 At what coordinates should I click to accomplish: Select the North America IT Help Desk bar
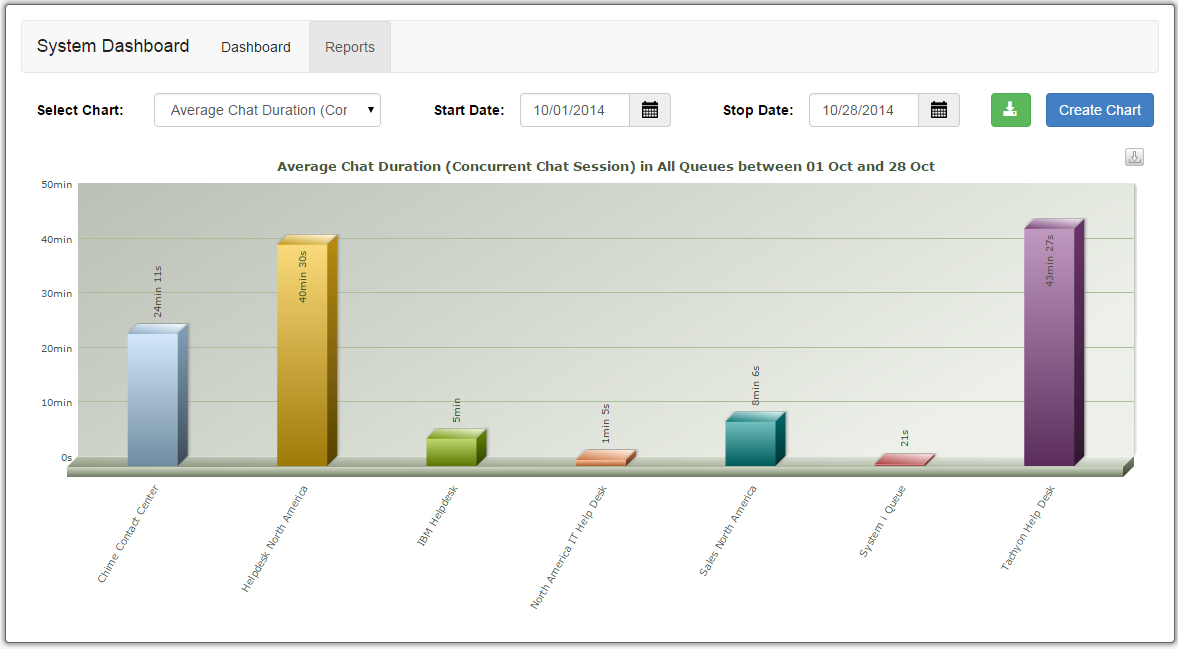tap(606, 458)
